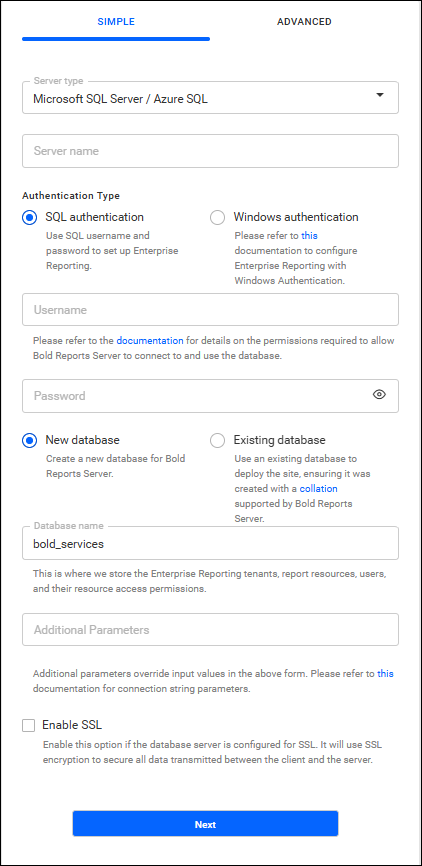Screen dimensions: 422x866
Task: Open 'this' link for connection string parameters
Action: pyautogui.click(x=386, y=674)
